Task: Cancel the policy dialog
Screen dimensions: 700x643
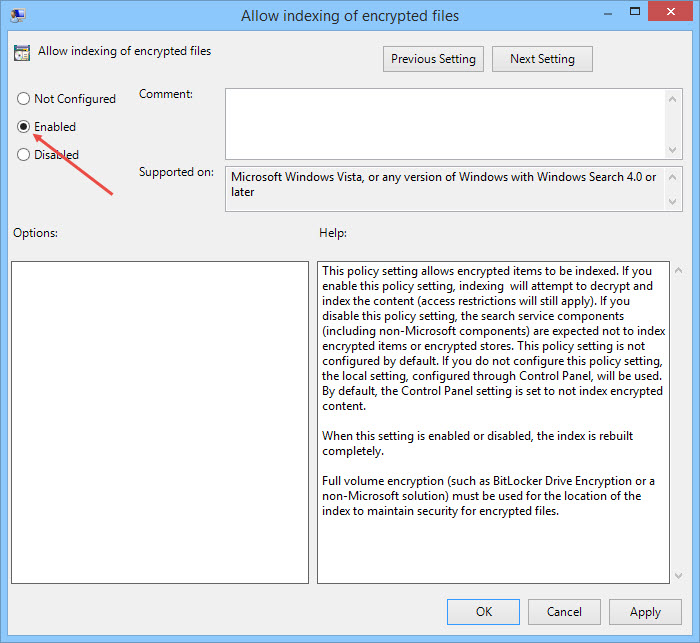Action: click(564, 612)
